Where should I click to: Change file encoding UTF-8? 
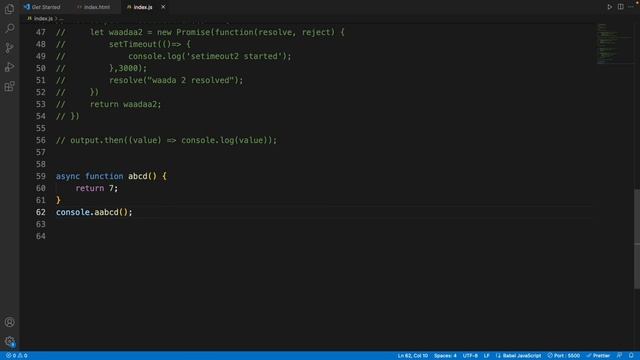(x=470, y=356)
